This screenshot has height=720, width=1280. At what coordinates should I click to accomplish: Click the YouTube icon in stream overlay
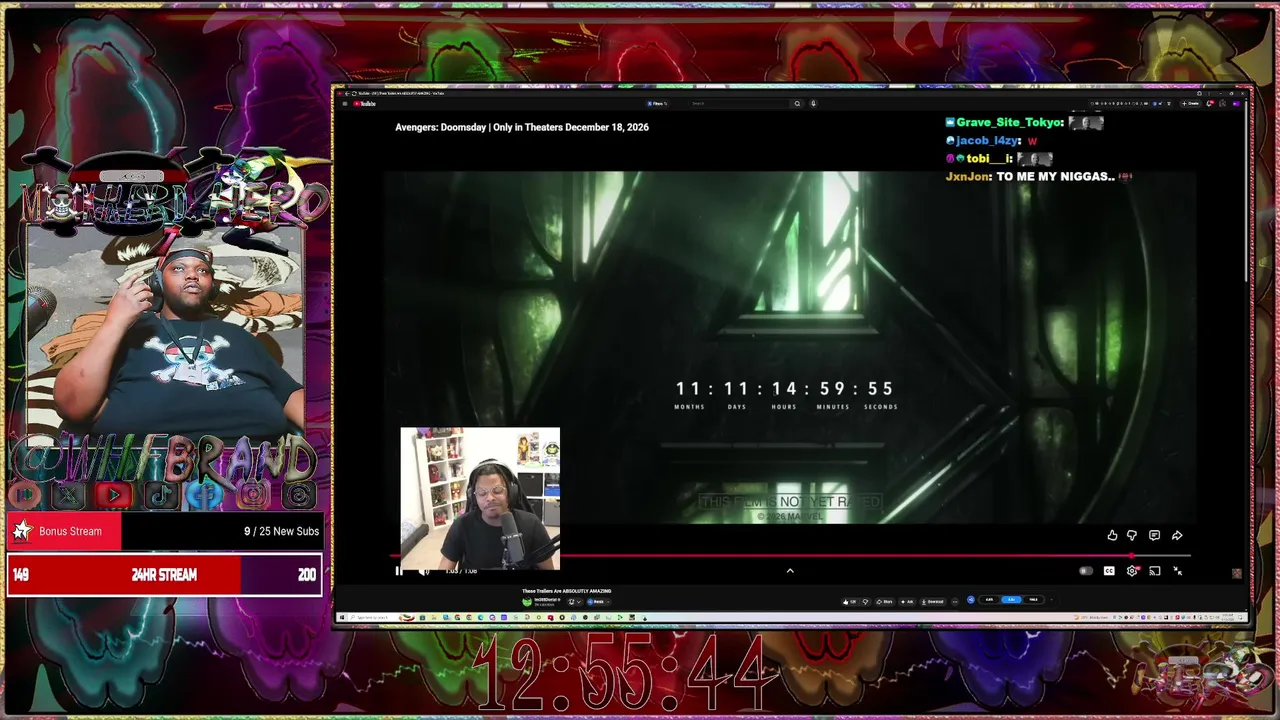click(x=114, y=494)
